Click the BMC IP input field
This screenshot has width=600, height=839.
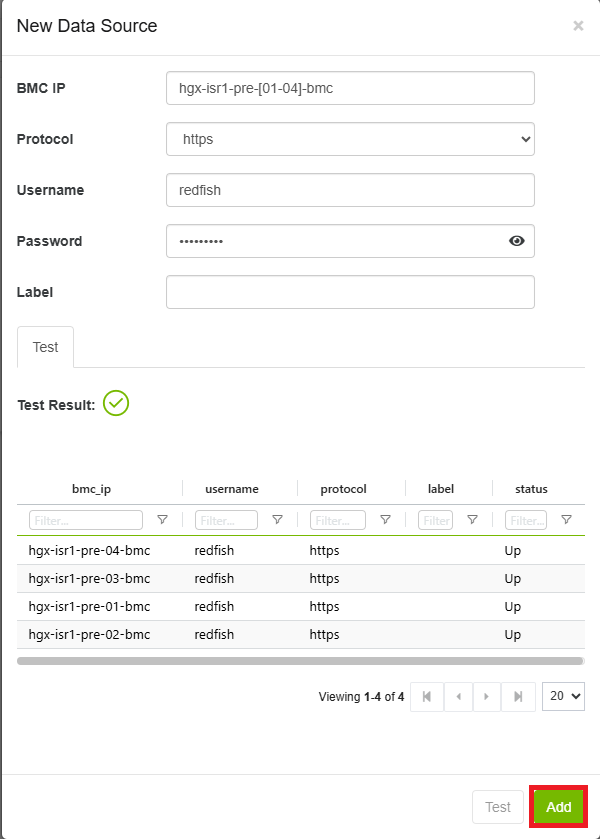(350, 88)
